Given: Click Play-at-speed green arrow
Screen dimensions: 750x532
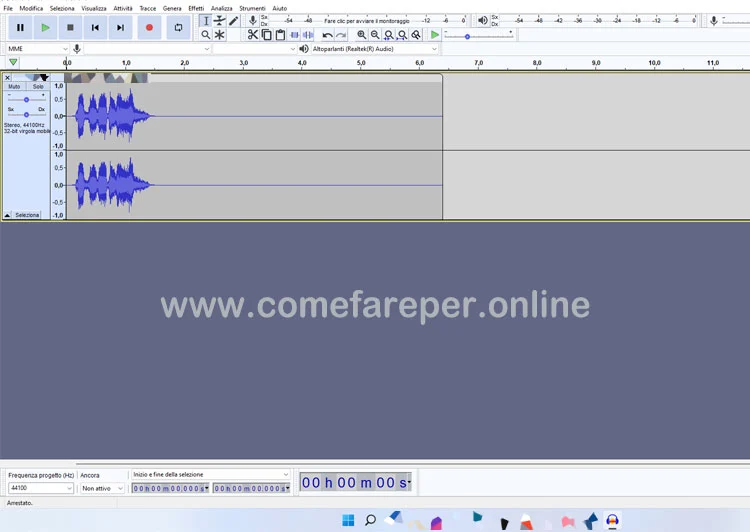Looking at the screenshot, I should [x=435, y=34].
